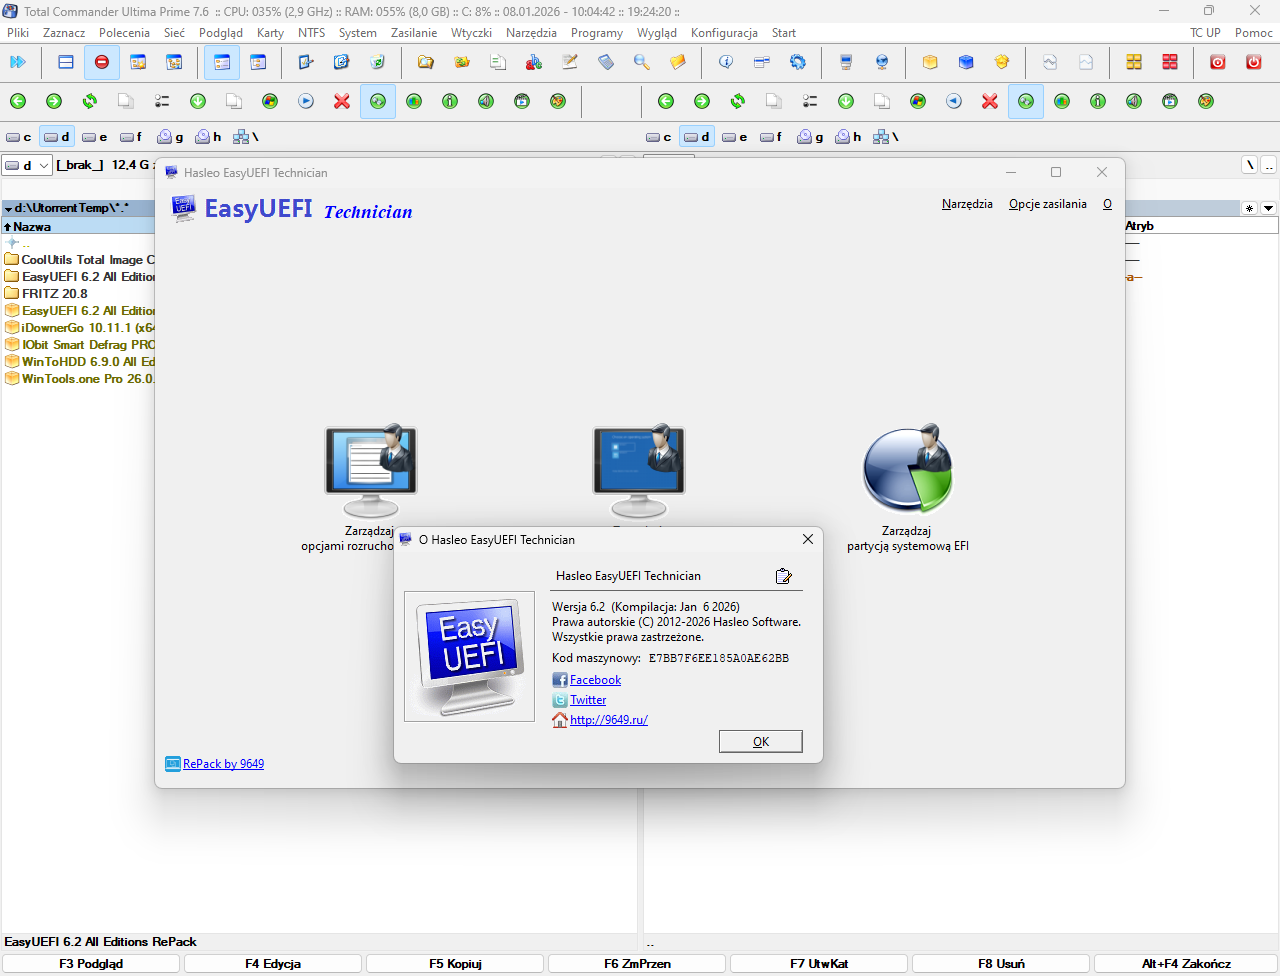Click the blue info bubble toolbar icon
Viewport: 1280px width, 976px height.
[x=726, y=62]
